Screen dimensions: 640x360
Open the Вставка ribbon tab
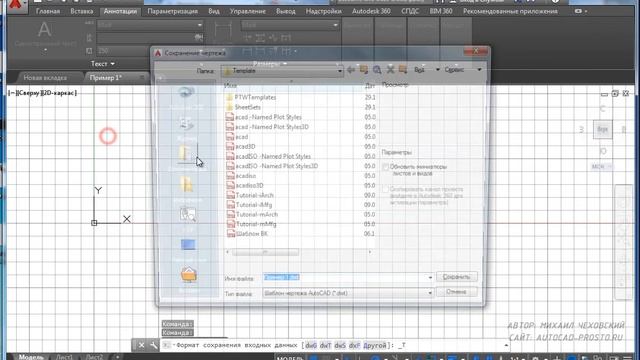[x=82, y=11]
